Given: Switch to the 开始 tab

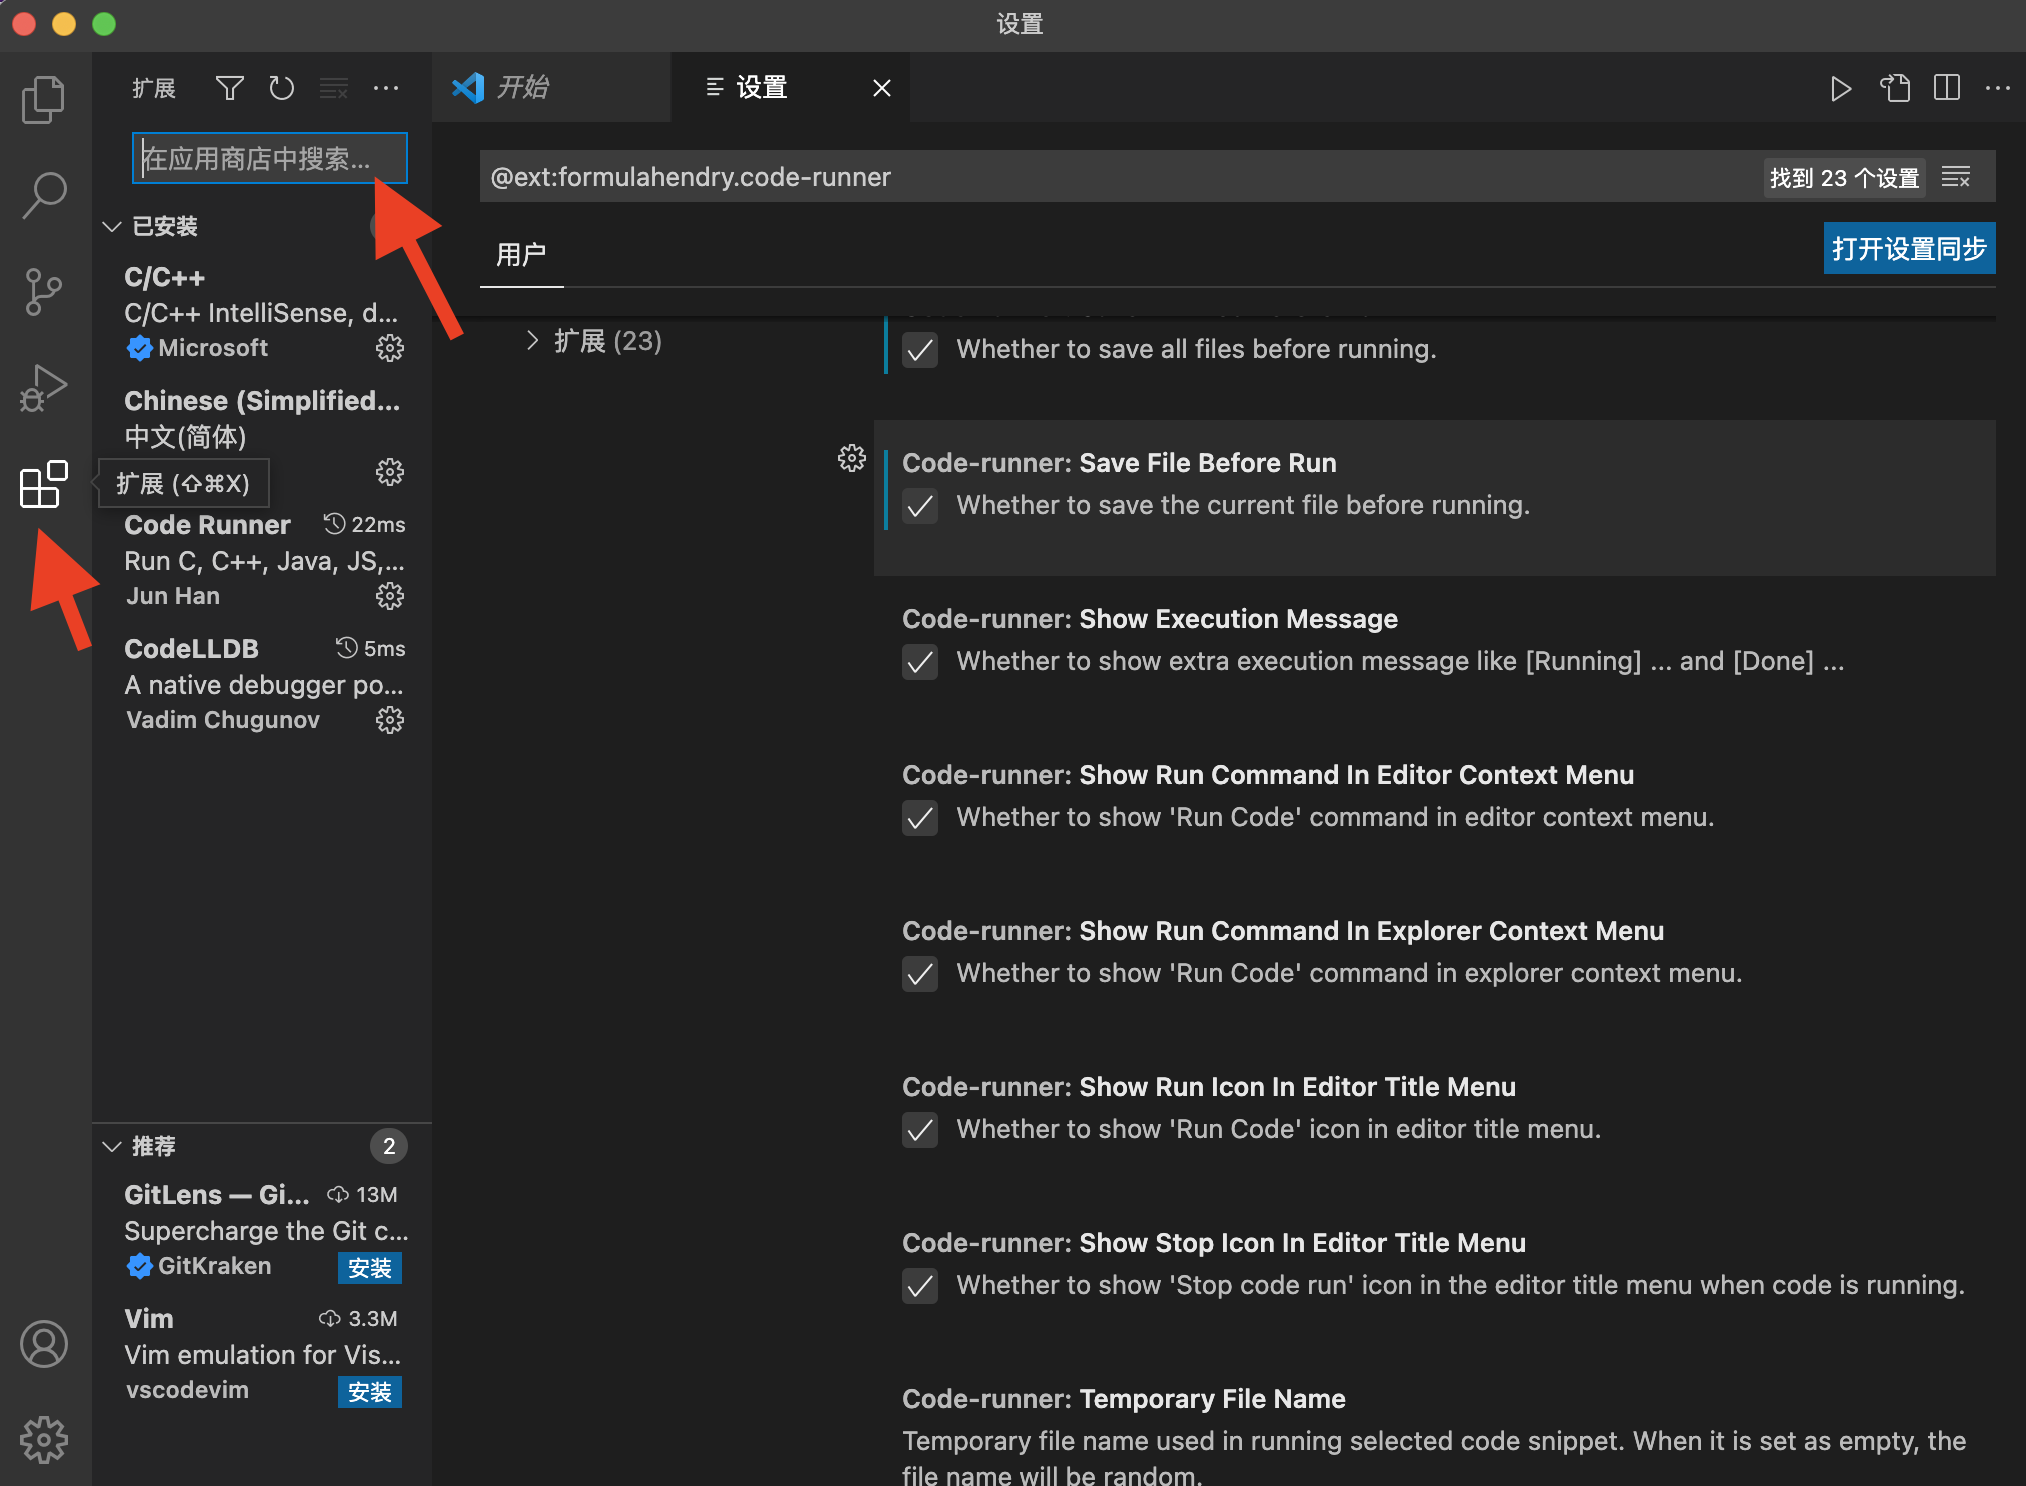Looking at the screenshot, I should pos(552,88).
